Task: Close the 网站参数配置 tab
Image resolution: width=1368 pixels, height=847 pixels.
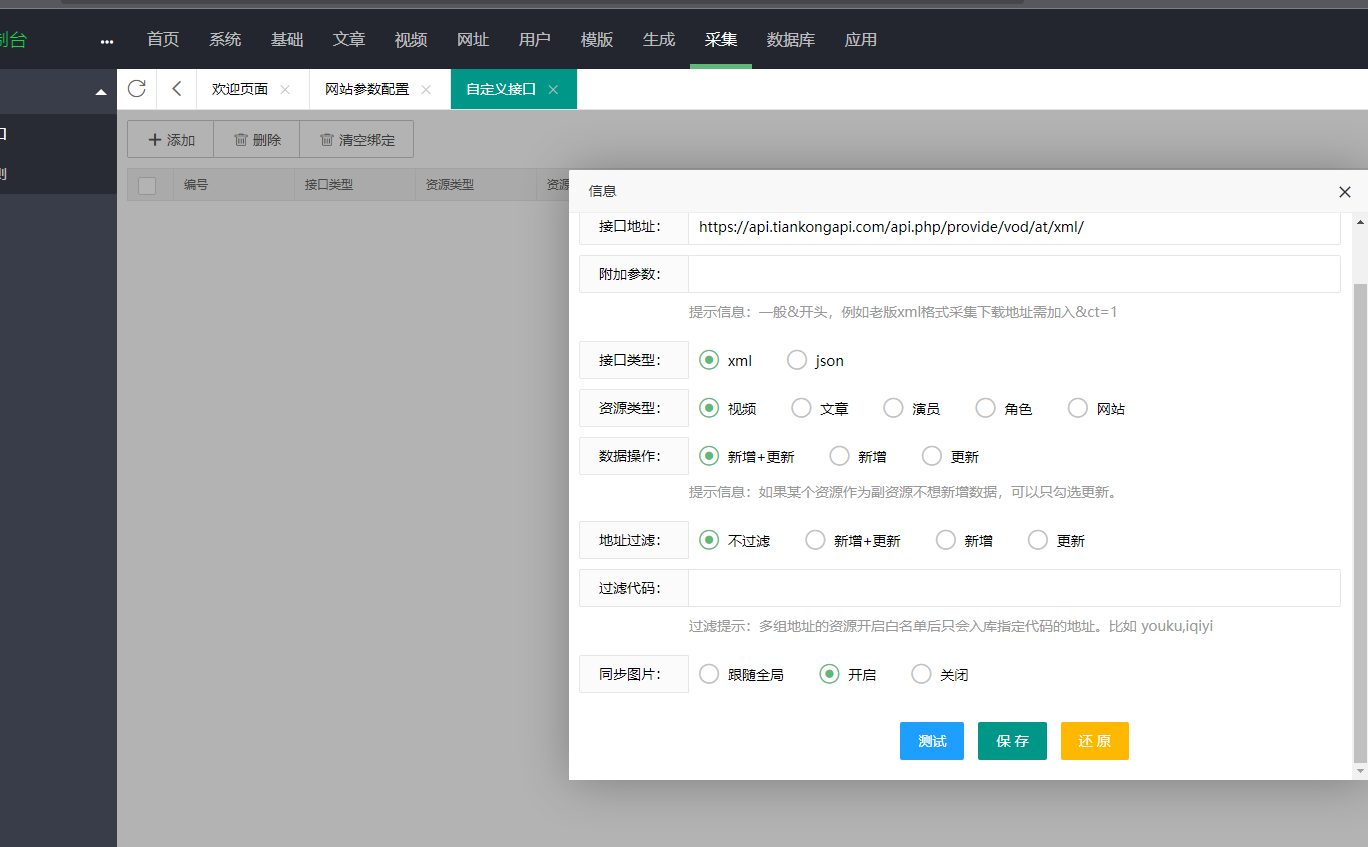Action: click(x=426, y=89)
